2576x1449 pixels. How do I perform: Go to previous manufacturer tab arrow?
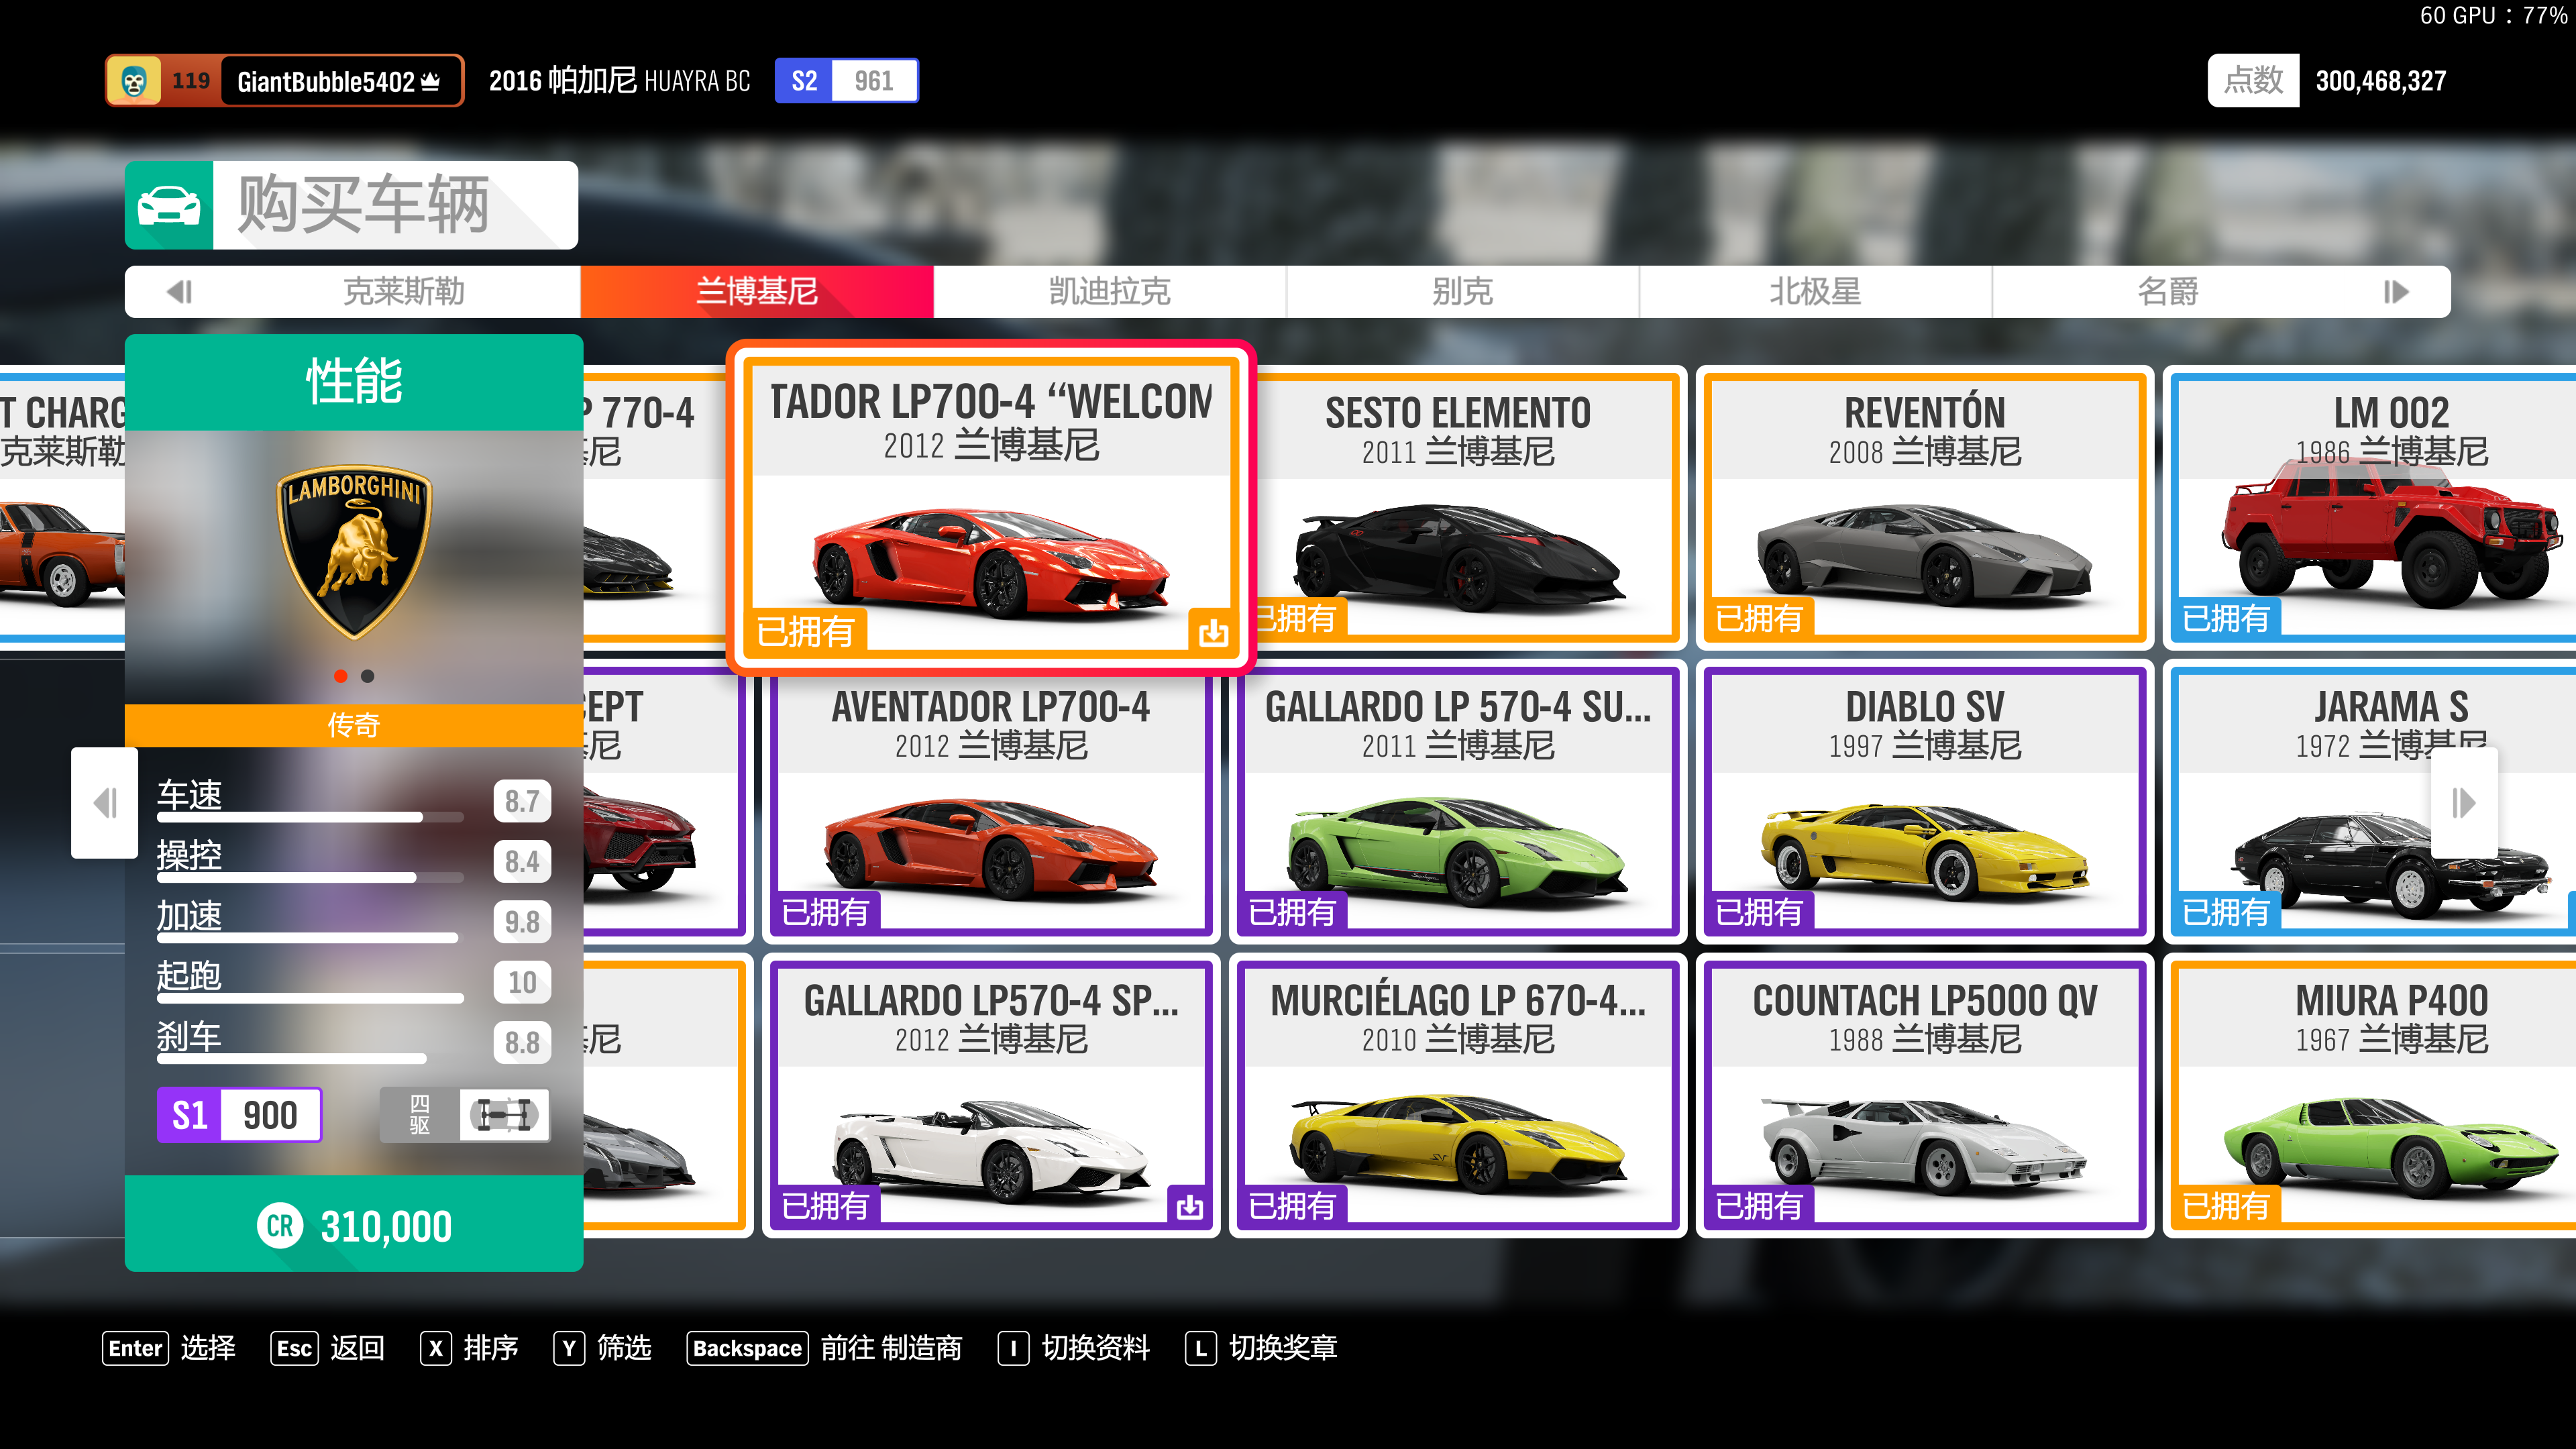point(180,292)
